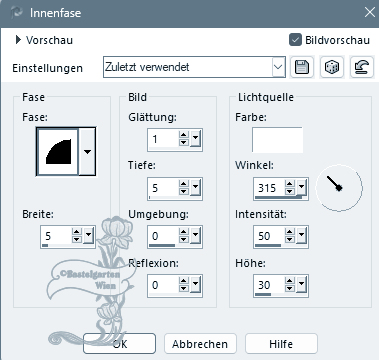Image resolution: width=379 pixels, height=360 pixels.
Task: Open the Intensität slider popup arrow
Action: coord(302,236)
